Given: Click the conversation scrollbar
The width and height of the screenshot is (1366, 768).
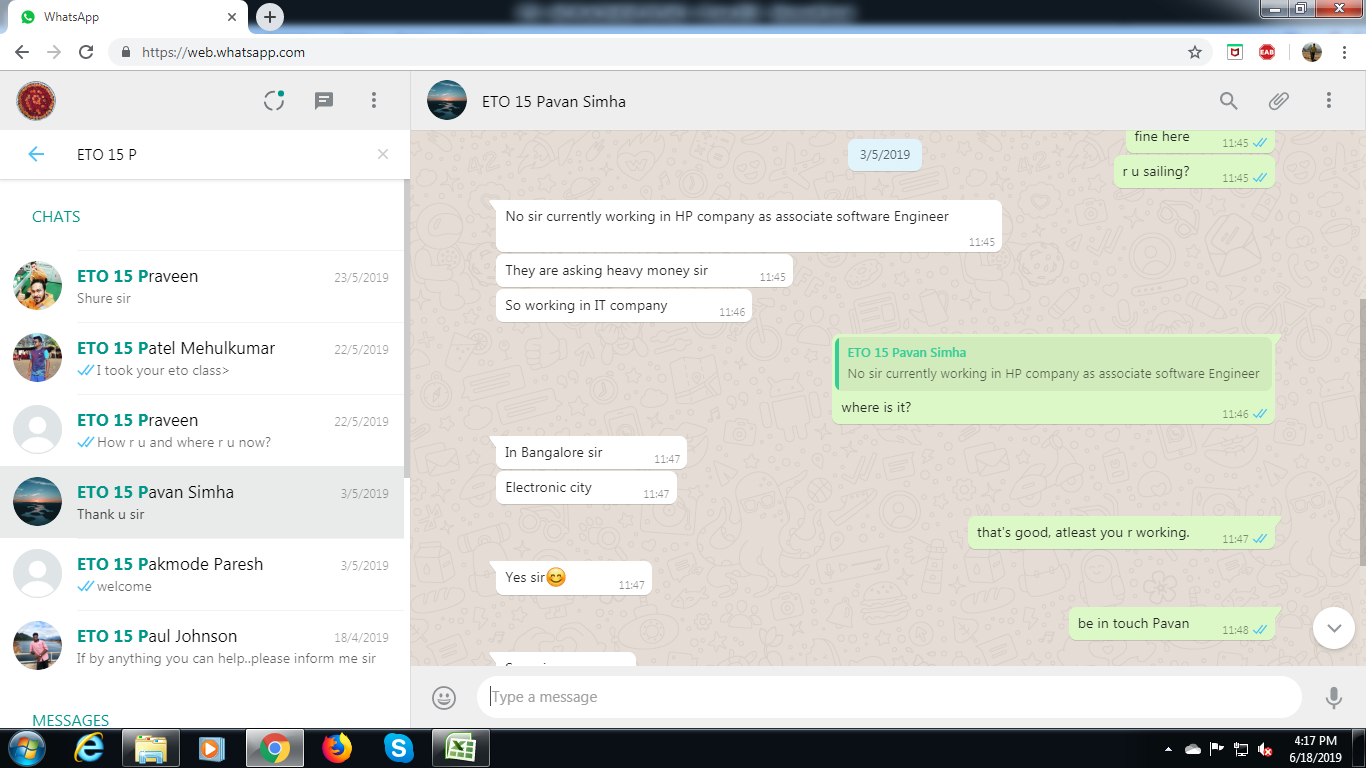Looking at the screenshot, I should [1361, 430].
